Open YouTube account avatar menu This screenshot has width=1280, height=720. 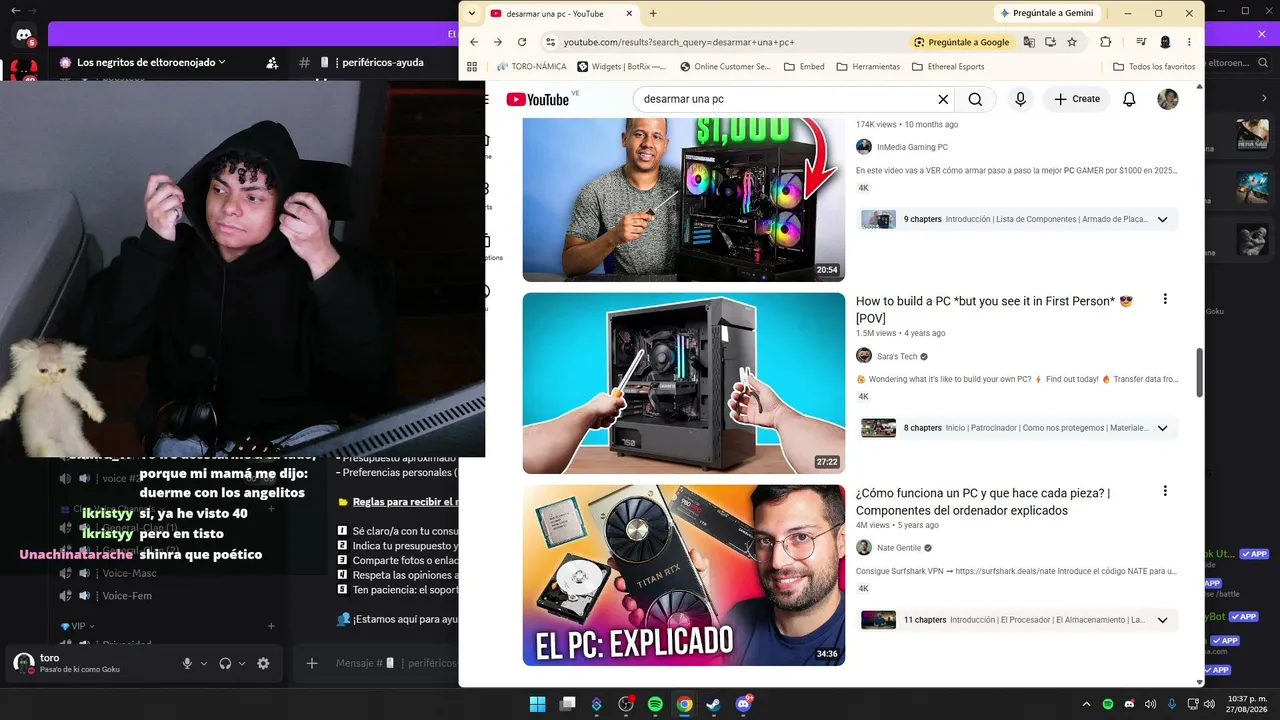click(x=1168, y=99)
